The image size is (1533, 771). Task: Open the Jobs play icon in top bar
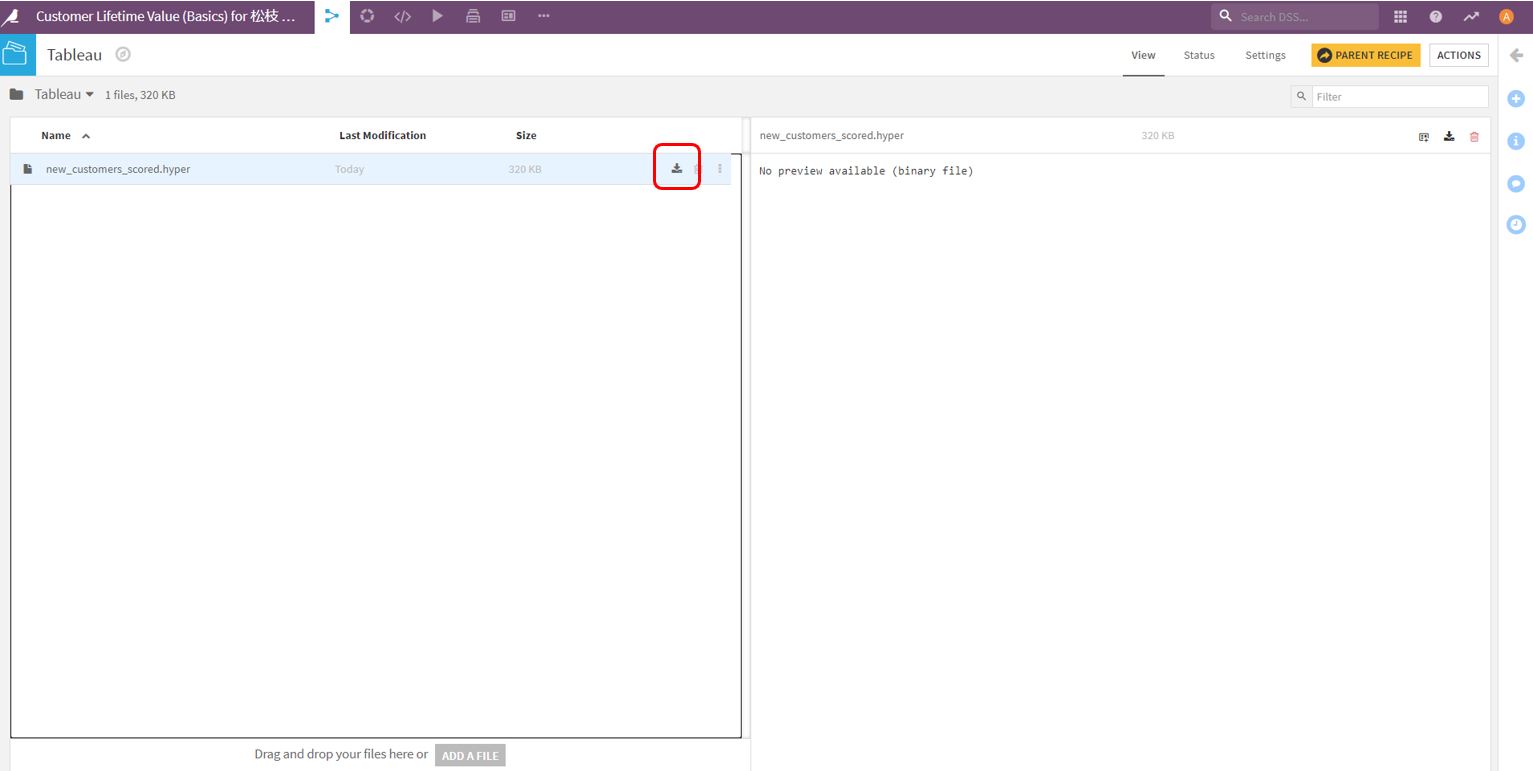pyautogui.click(x=437, y=16)
